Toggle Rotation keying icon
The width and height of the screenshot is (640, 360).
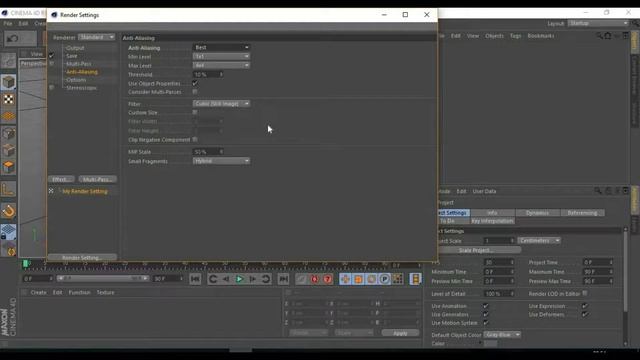point(371,279)
